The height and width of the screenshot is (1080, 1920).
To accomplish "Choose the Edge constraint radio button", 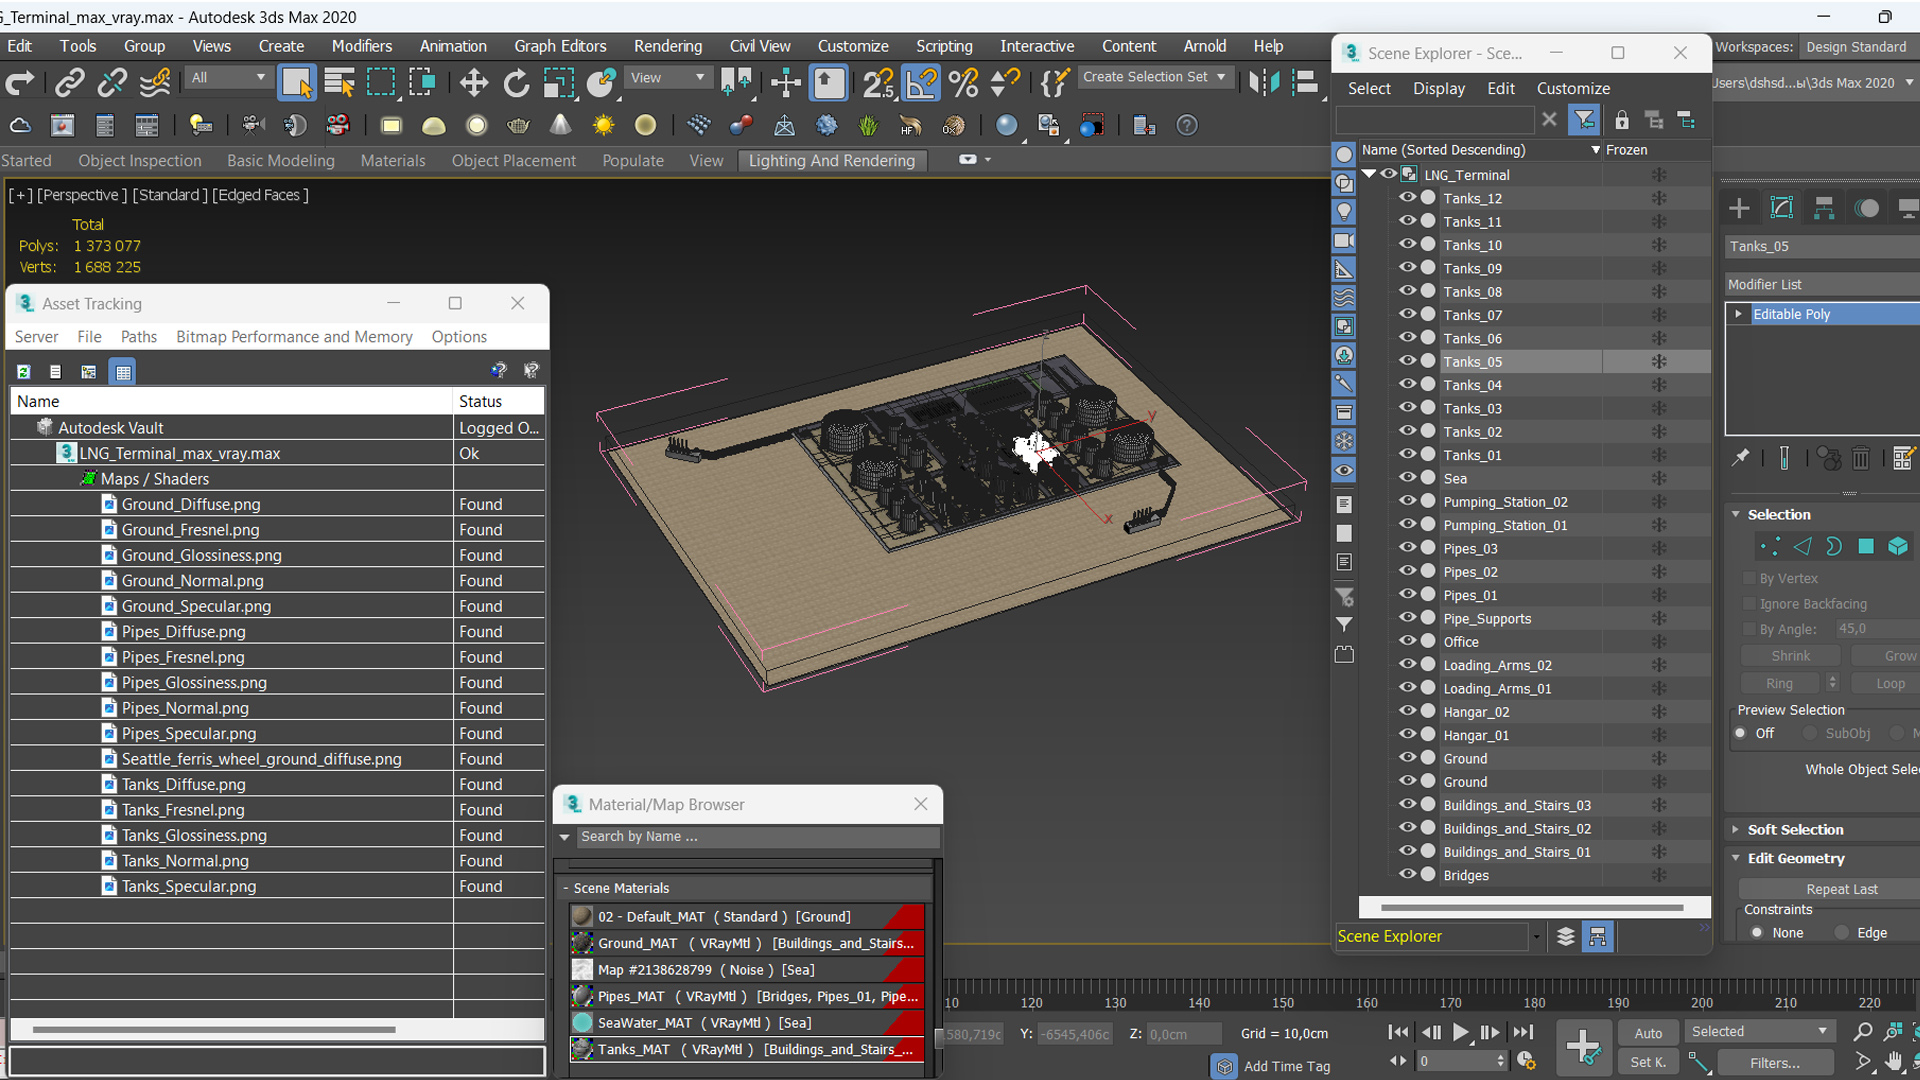I will [x=1842, y=932].
